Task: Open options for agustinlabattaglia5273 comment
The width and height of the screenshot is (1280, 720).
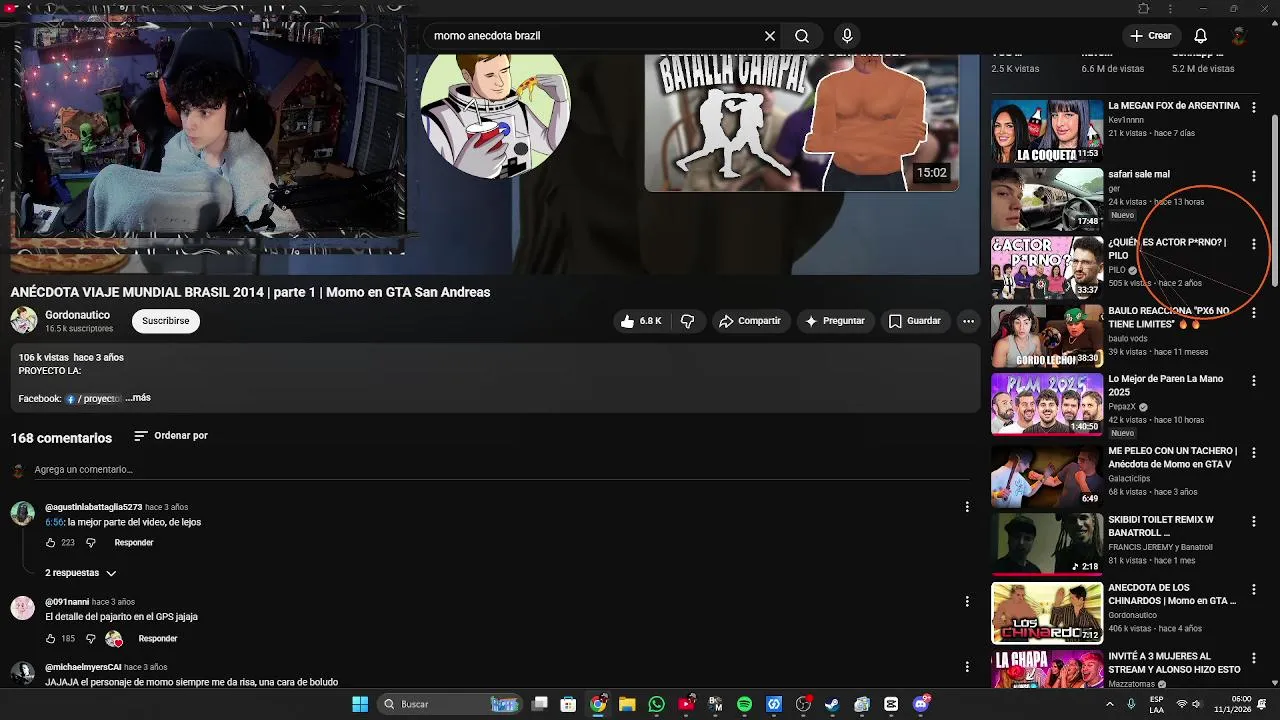Action: (967, 507)
